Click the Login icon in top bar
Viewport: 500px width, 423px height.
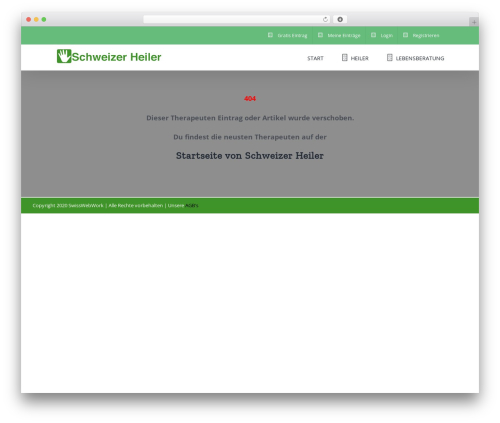point(373,35)
